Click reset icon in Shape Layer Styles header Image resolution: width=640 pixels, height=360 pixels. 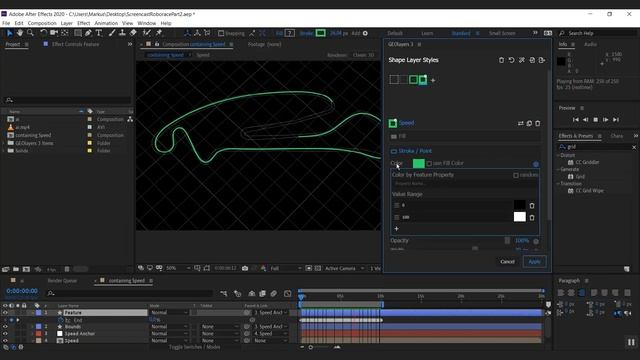[511, 60]
